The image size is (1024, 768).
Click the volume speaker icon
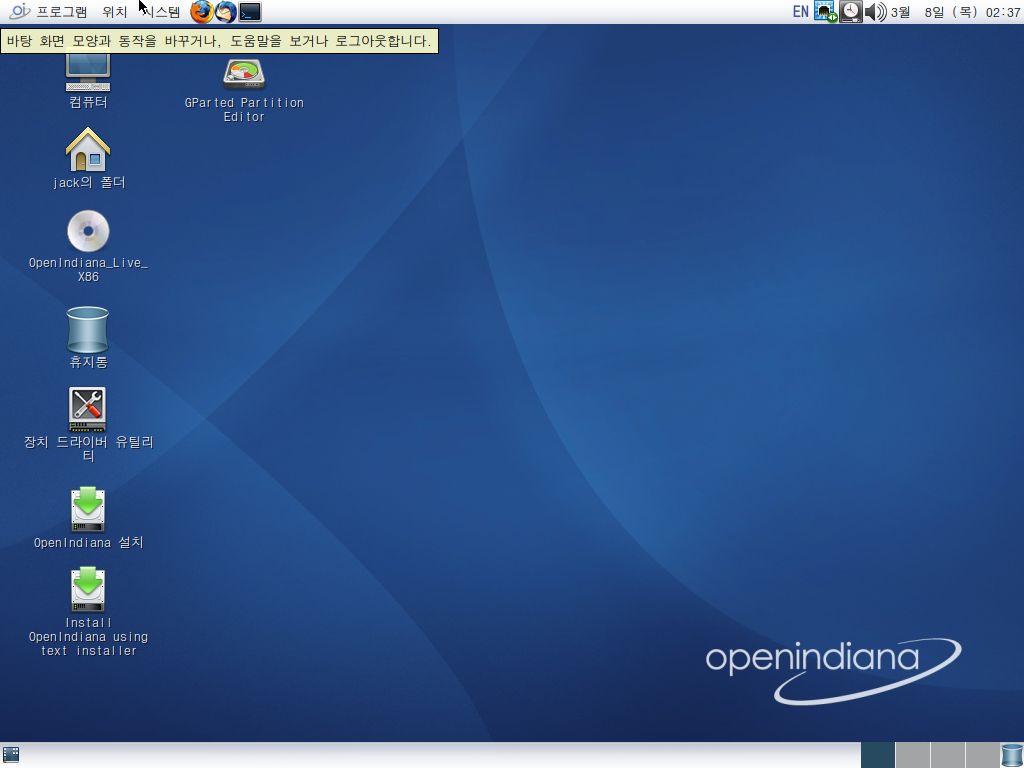[875, 12]
